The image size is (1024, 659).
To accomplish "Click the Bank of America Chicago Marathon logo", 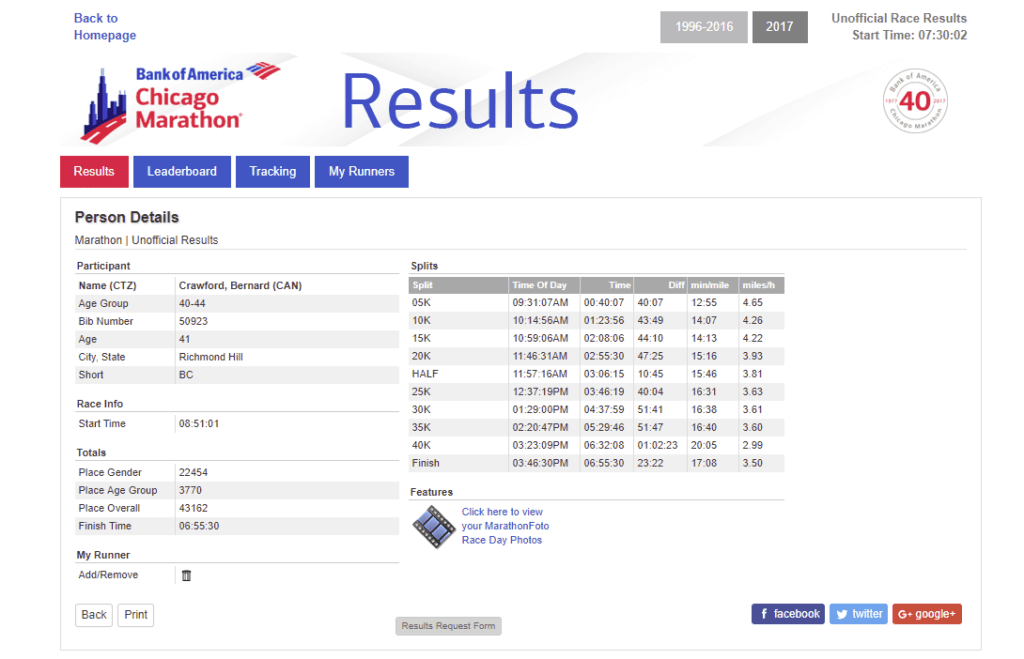I will [180, 103].
